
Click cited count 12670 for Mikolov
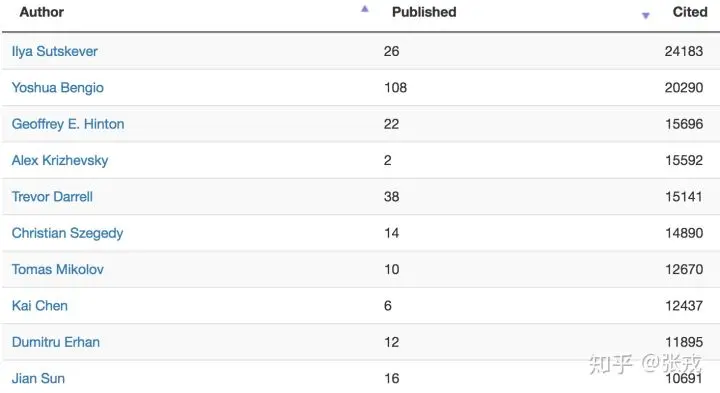pyautogui.click(x=684, y=269)
